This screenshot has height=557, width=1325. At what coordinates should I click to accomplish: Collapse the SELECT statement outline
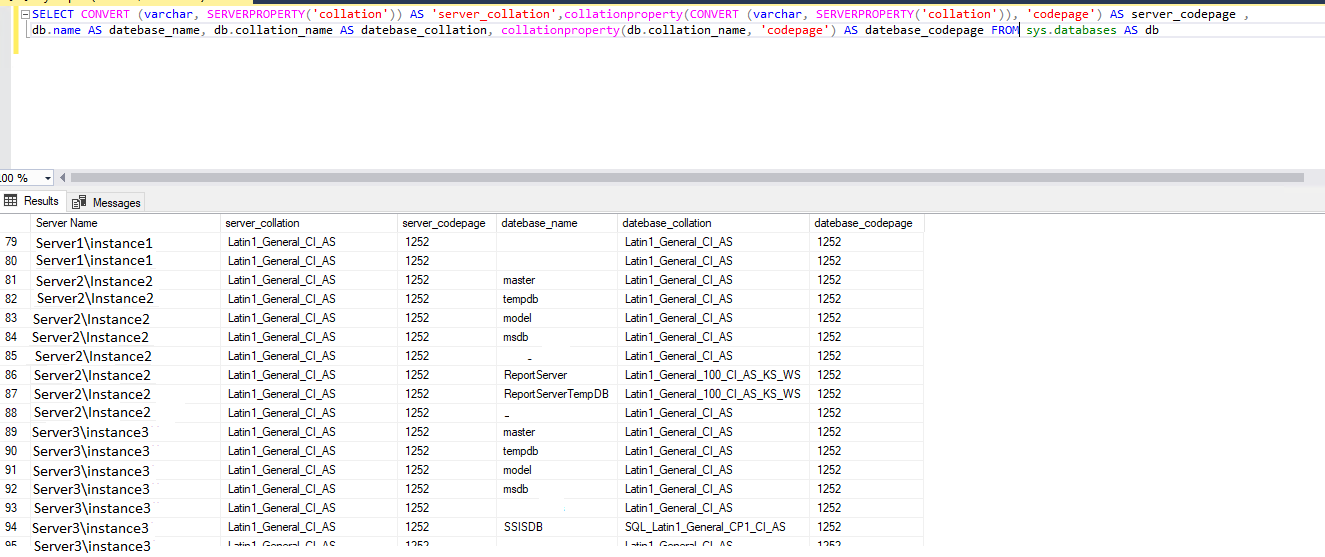25,15
